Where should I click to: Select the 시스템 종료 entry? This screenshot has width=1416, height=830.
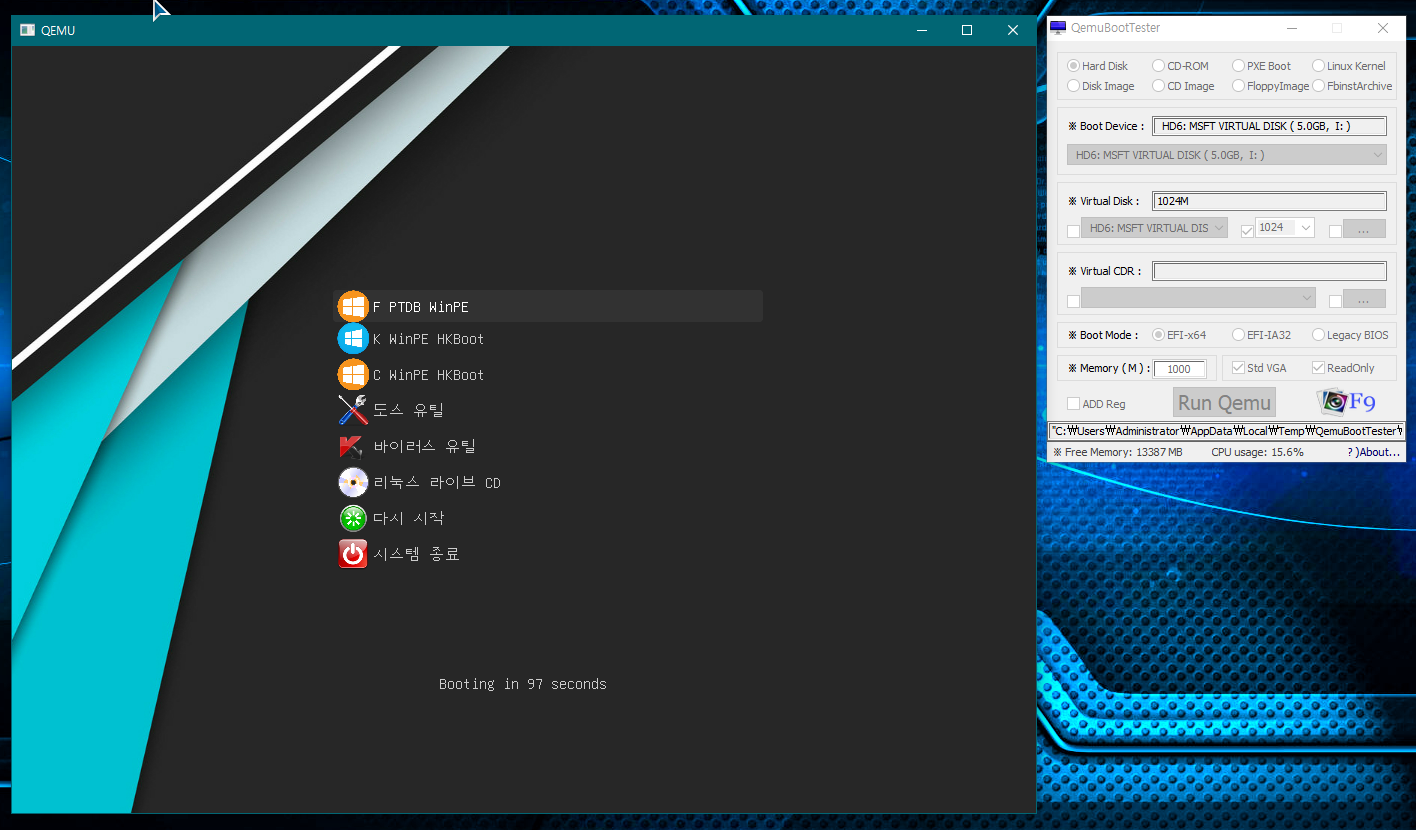[416, 554]
